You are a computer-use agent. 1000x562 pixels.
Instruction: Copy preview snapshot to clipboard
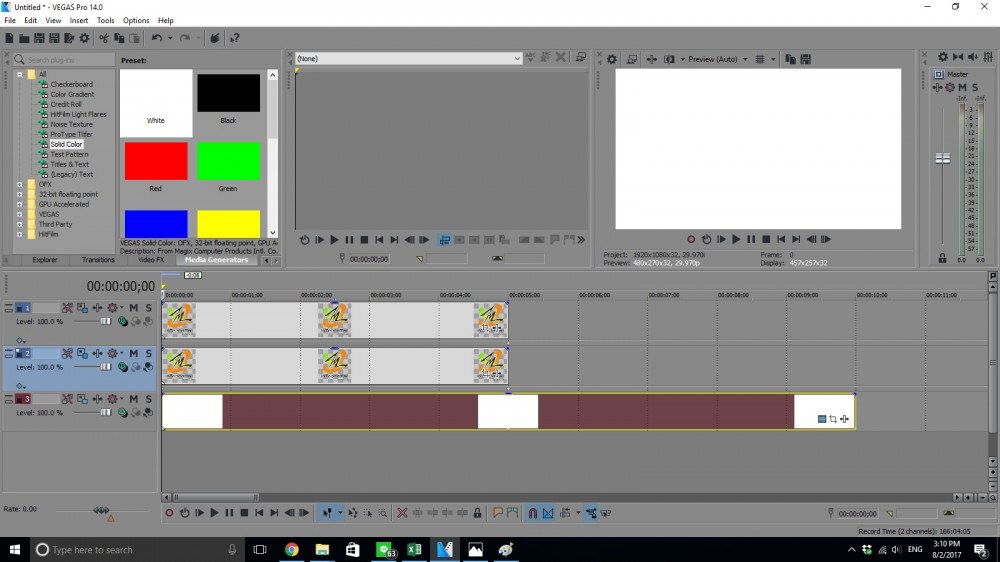(x=790, y=59)
